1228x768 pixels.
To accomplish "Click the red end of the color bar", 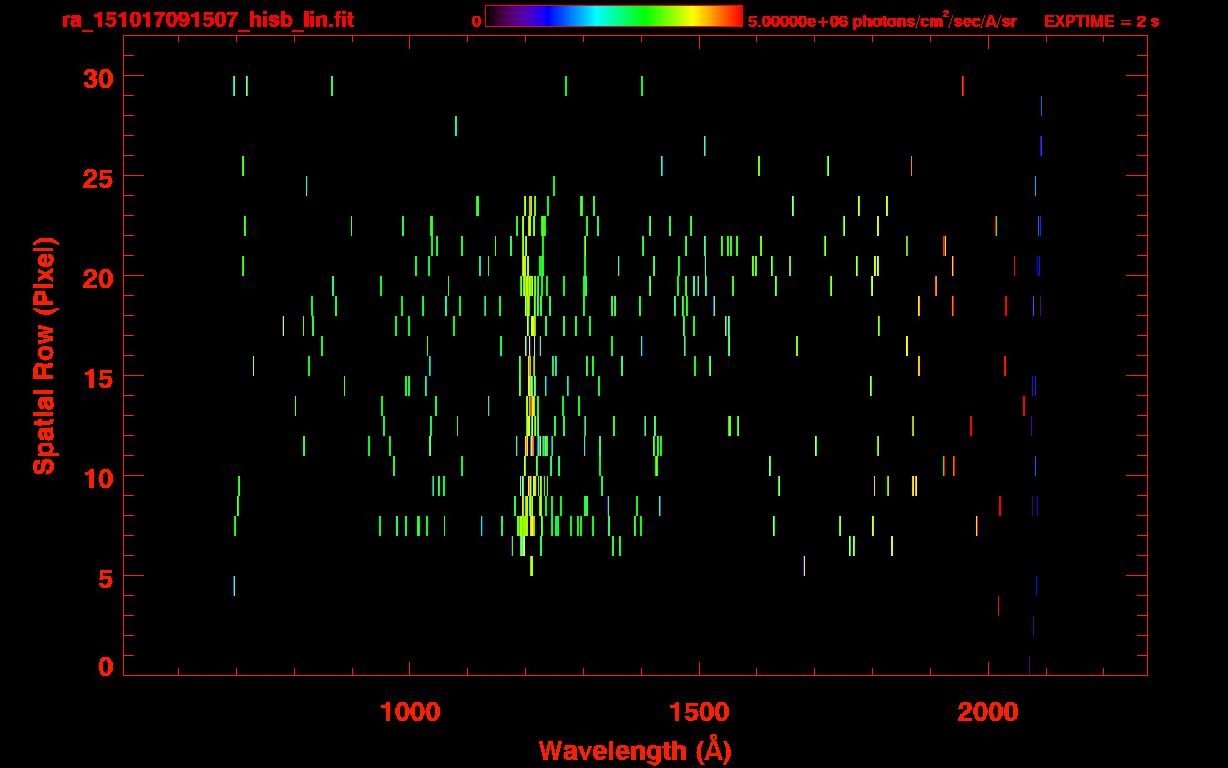I will pos(734,17).
